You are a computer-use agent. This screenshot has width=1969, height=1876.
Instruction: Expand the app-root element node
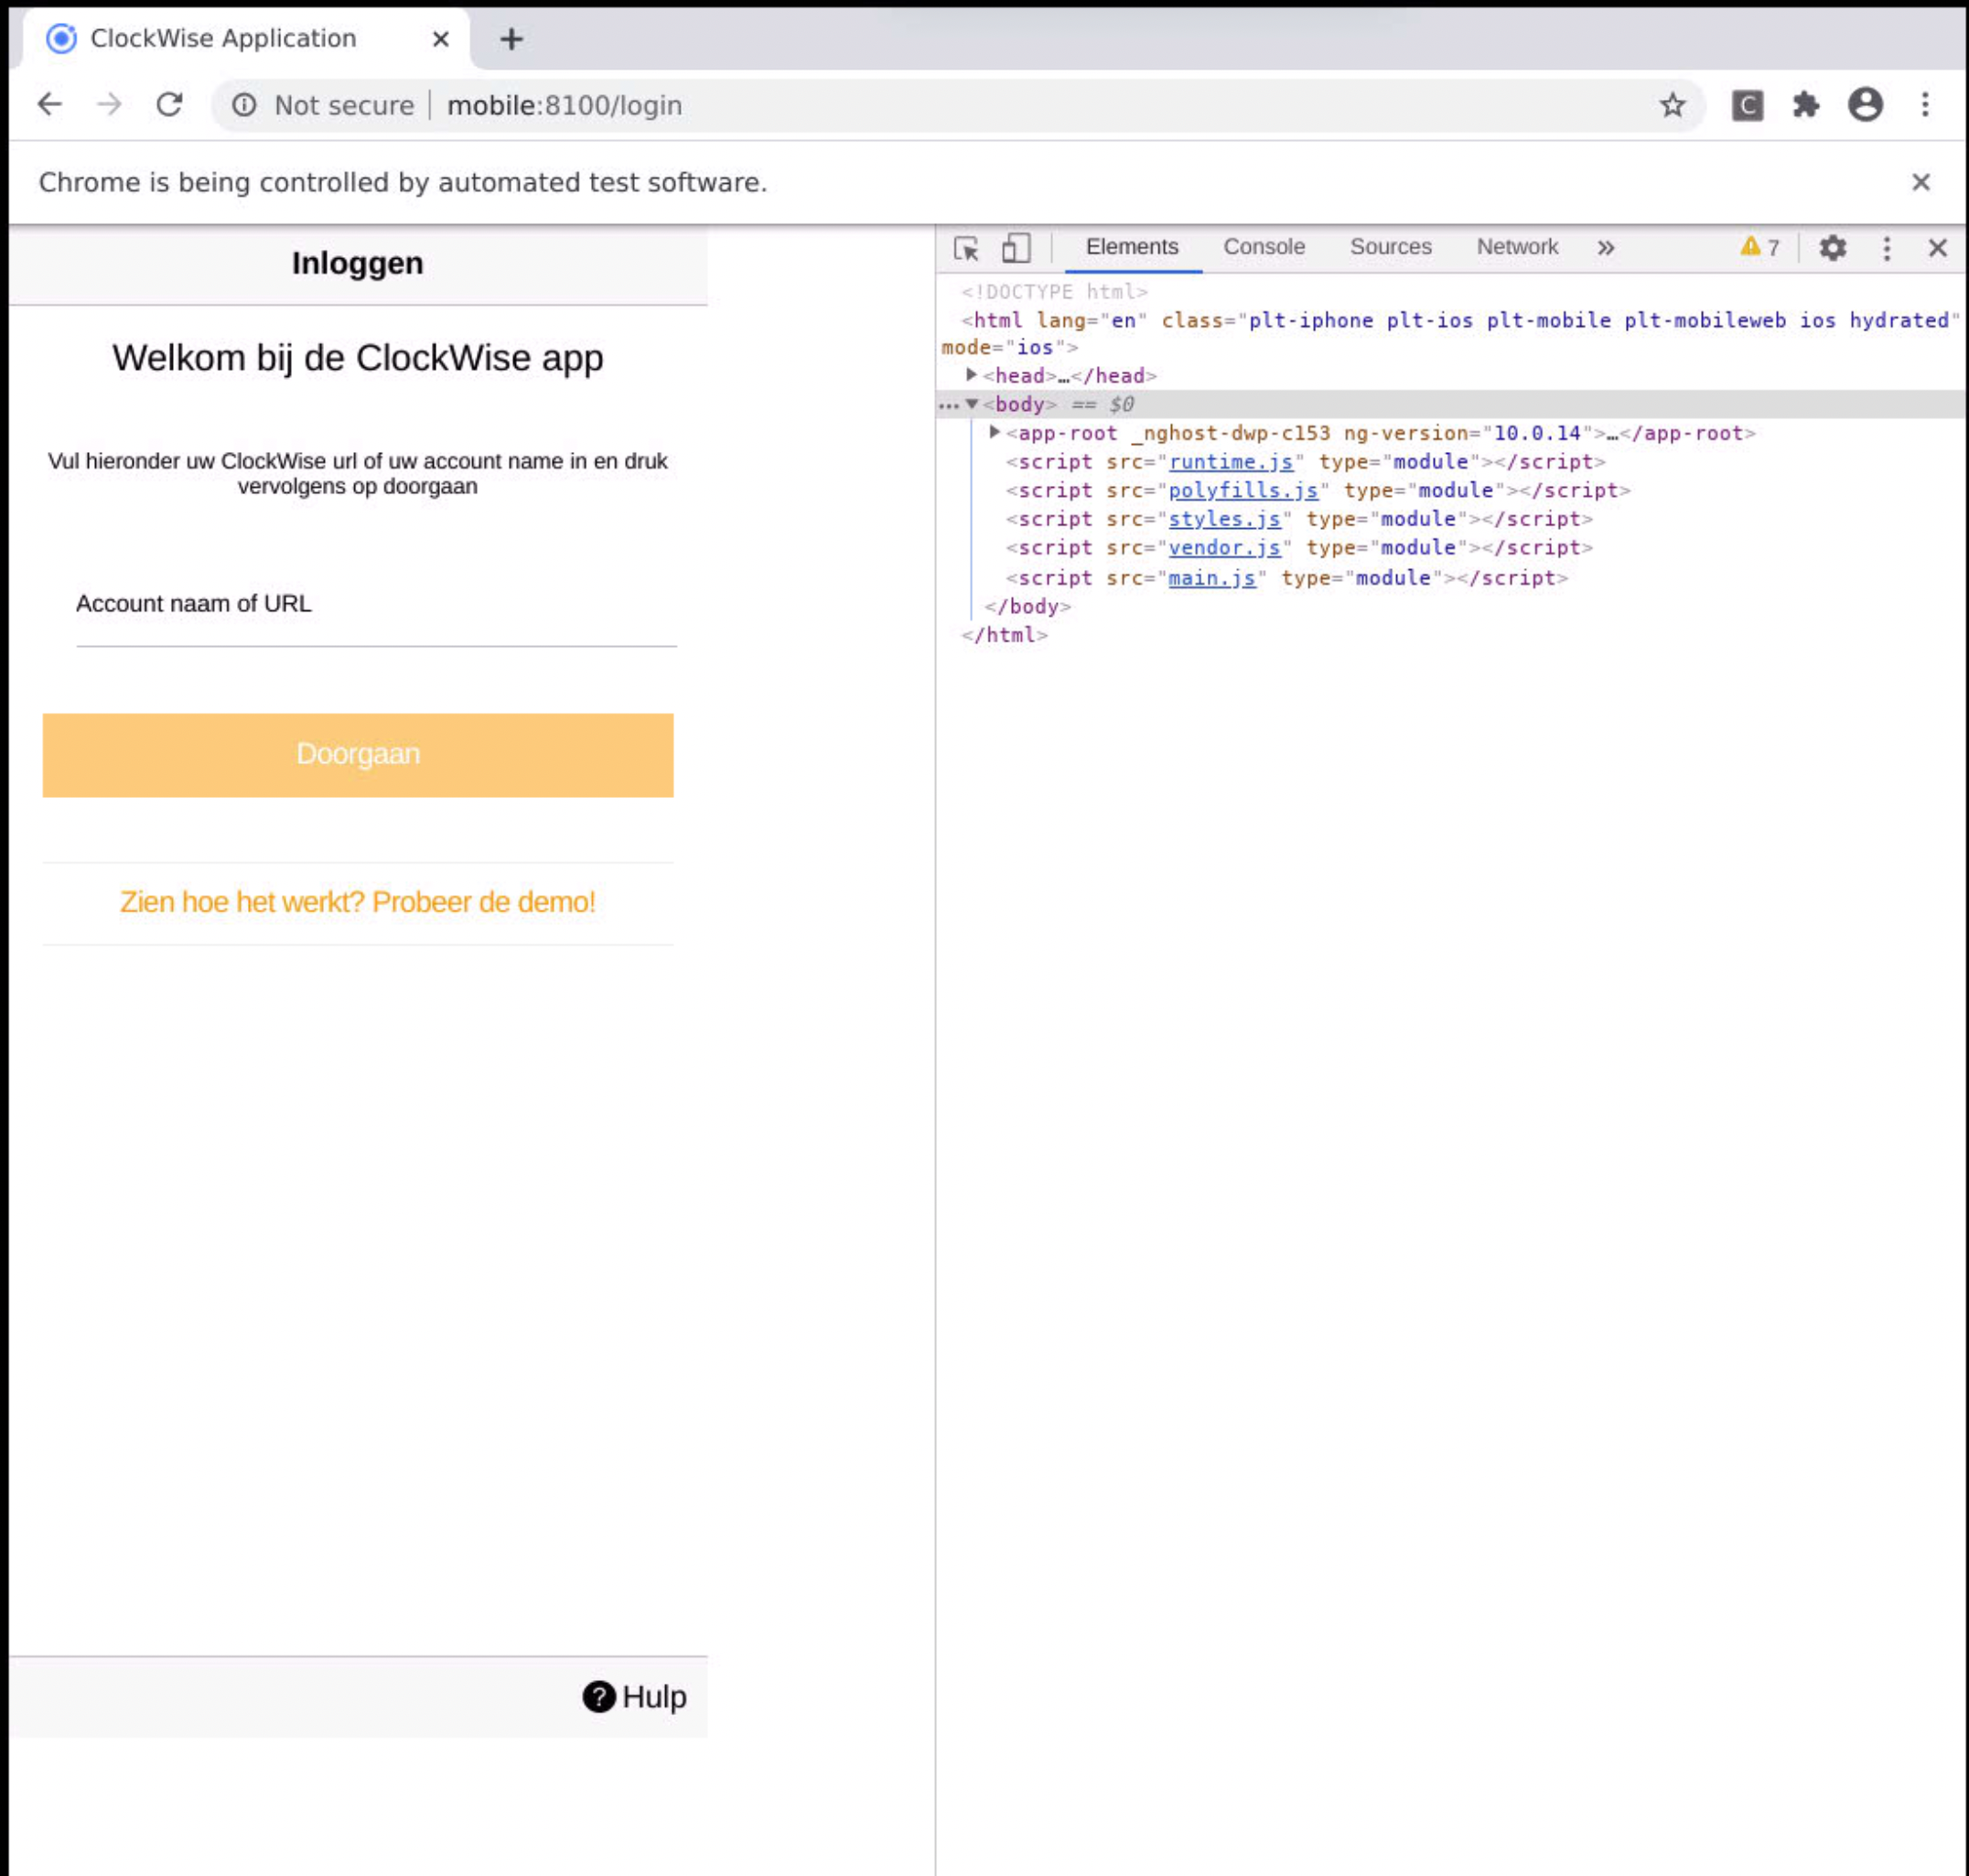(995, 433)
